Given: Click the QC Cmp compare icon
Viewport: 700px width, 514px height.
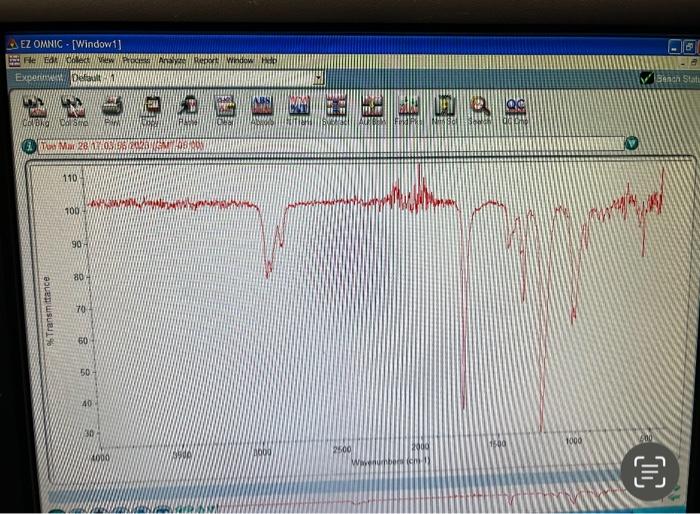Looking at the screenshot, I should click(515, 111).
